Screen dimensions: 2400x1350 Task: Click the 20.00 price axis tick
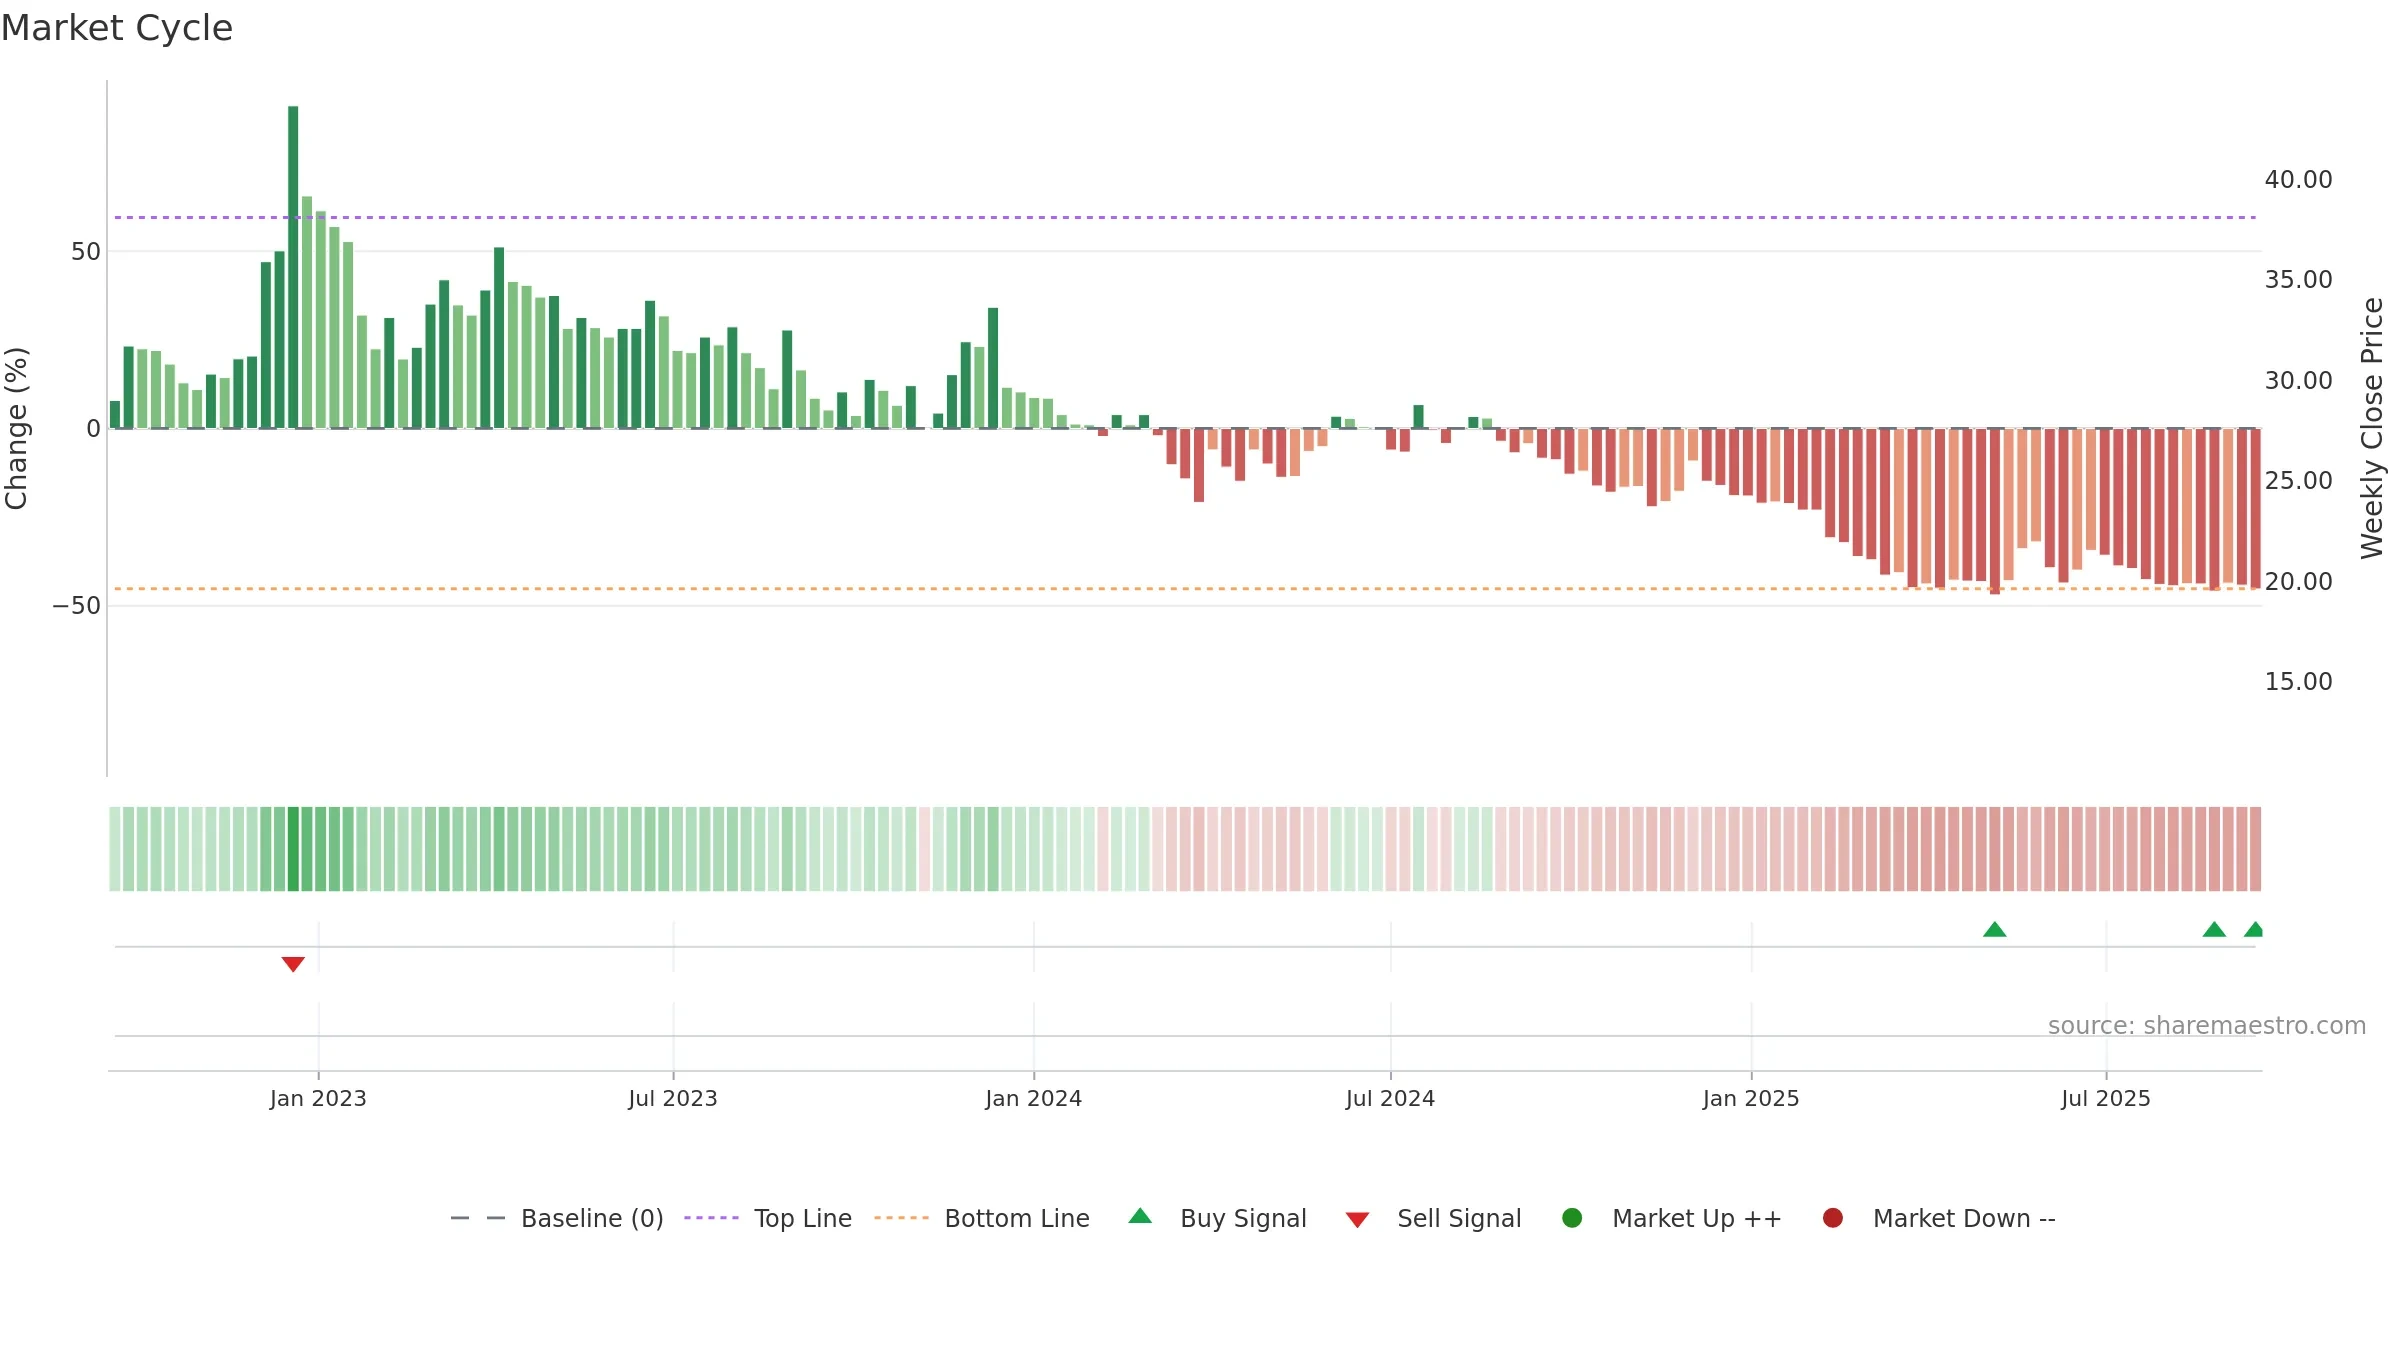(x=2298, y=582)
